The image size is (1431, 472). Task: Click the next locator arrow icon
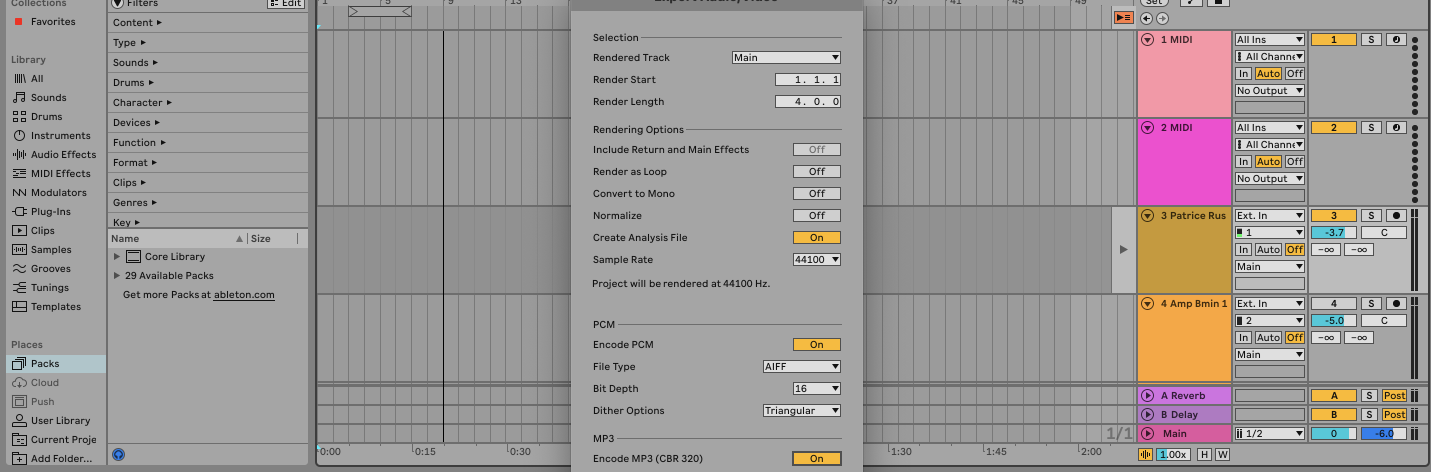click(x=1162, y=18)
